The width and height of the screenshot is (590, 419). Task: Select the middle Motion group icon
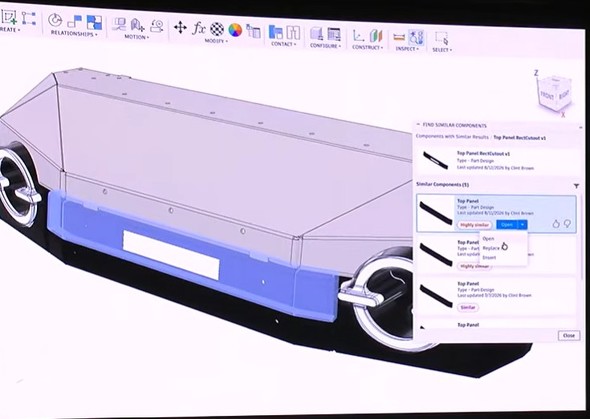pos(137,26)
